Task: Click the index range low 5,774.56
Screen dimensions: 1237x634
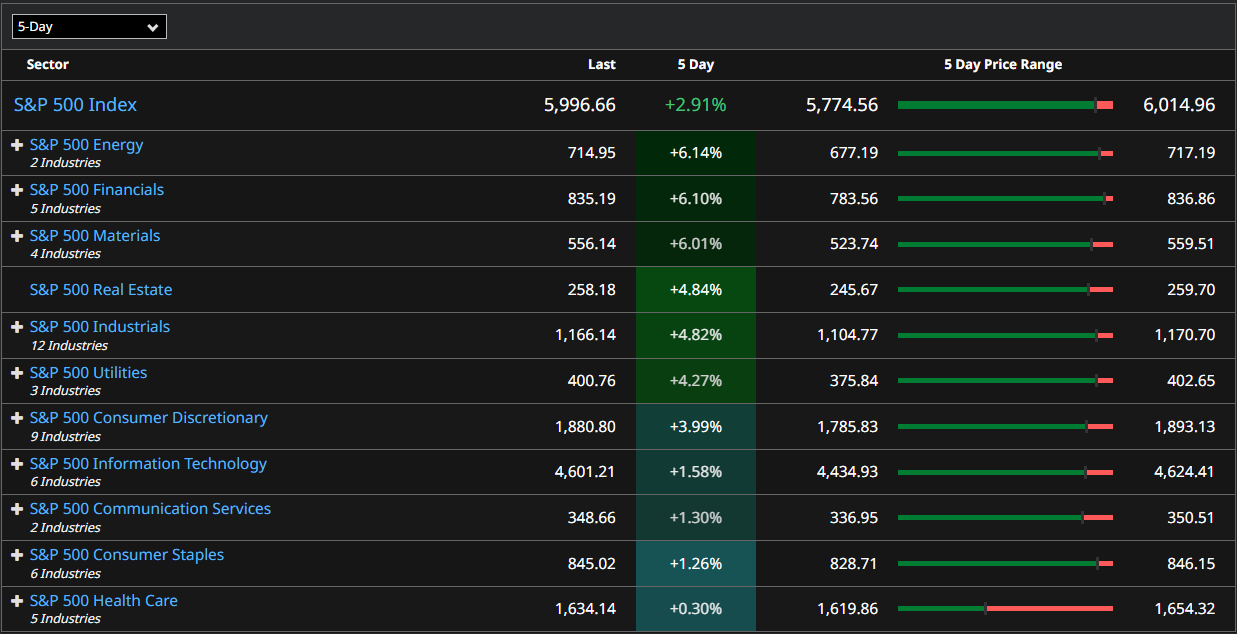Action: [842, 105]
